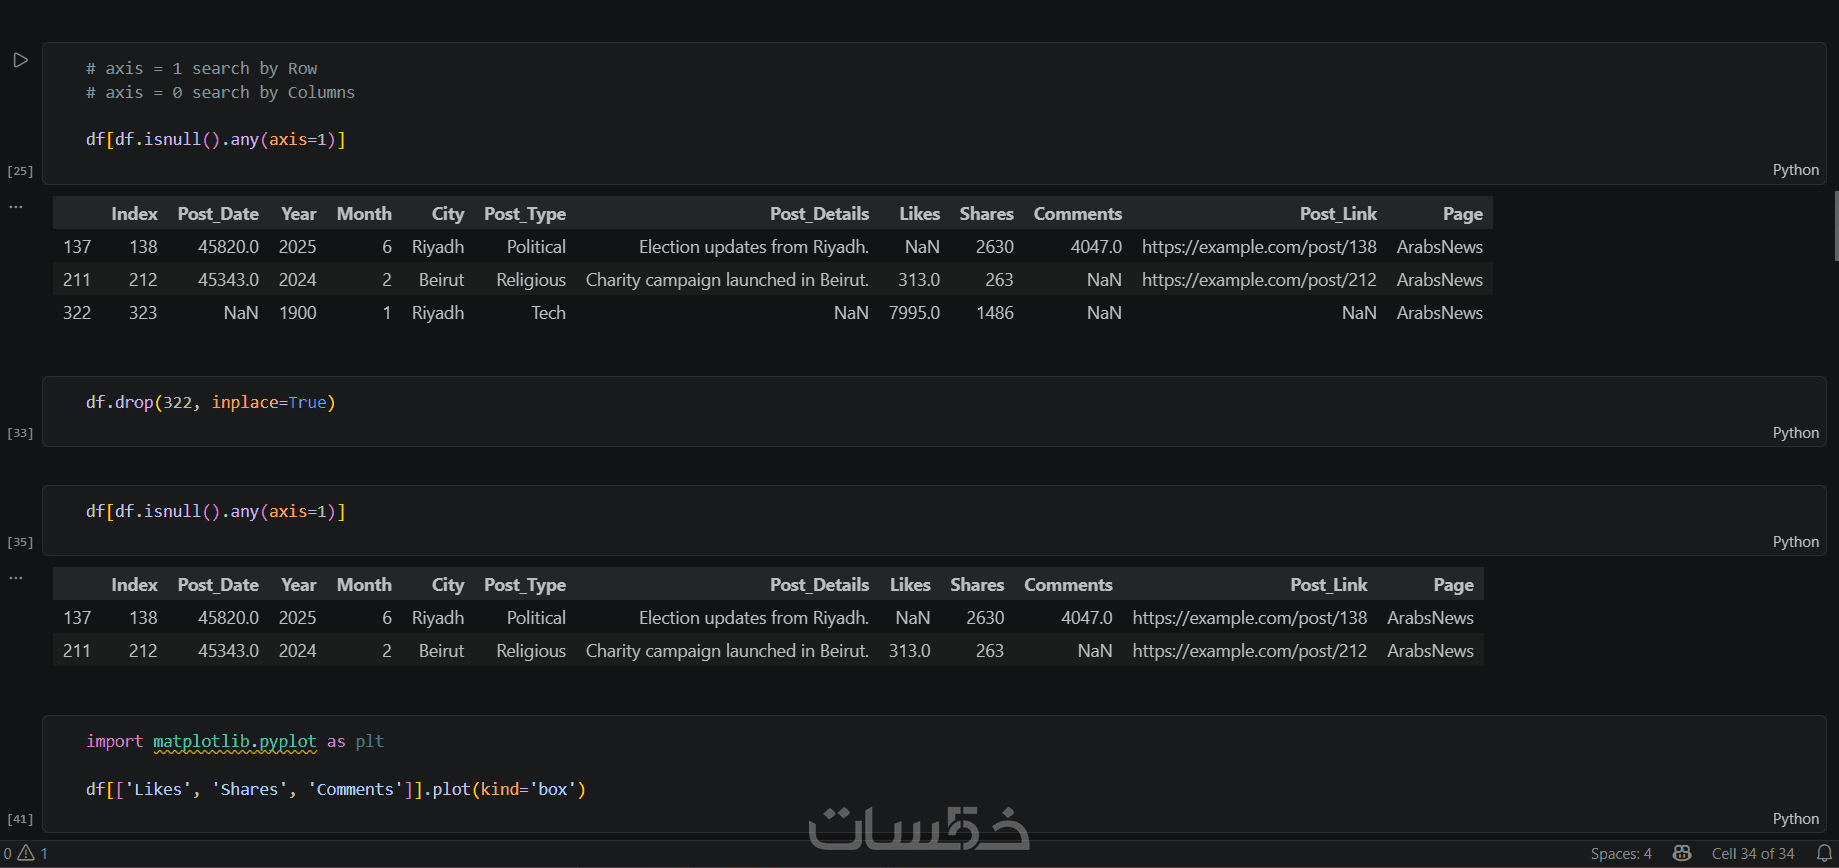Grab the vertical scrollbar at right edge

click(x=1836, y=226)
